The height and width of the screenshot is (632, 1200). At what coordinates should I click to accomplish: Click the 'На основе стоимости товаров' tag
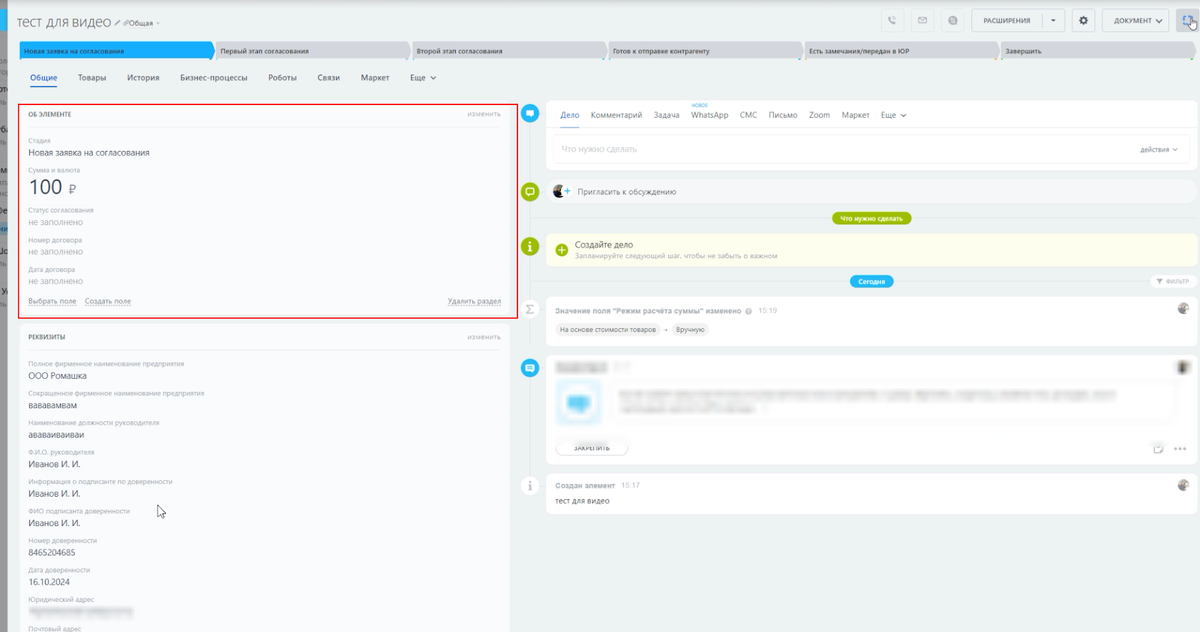pos(608,329)
